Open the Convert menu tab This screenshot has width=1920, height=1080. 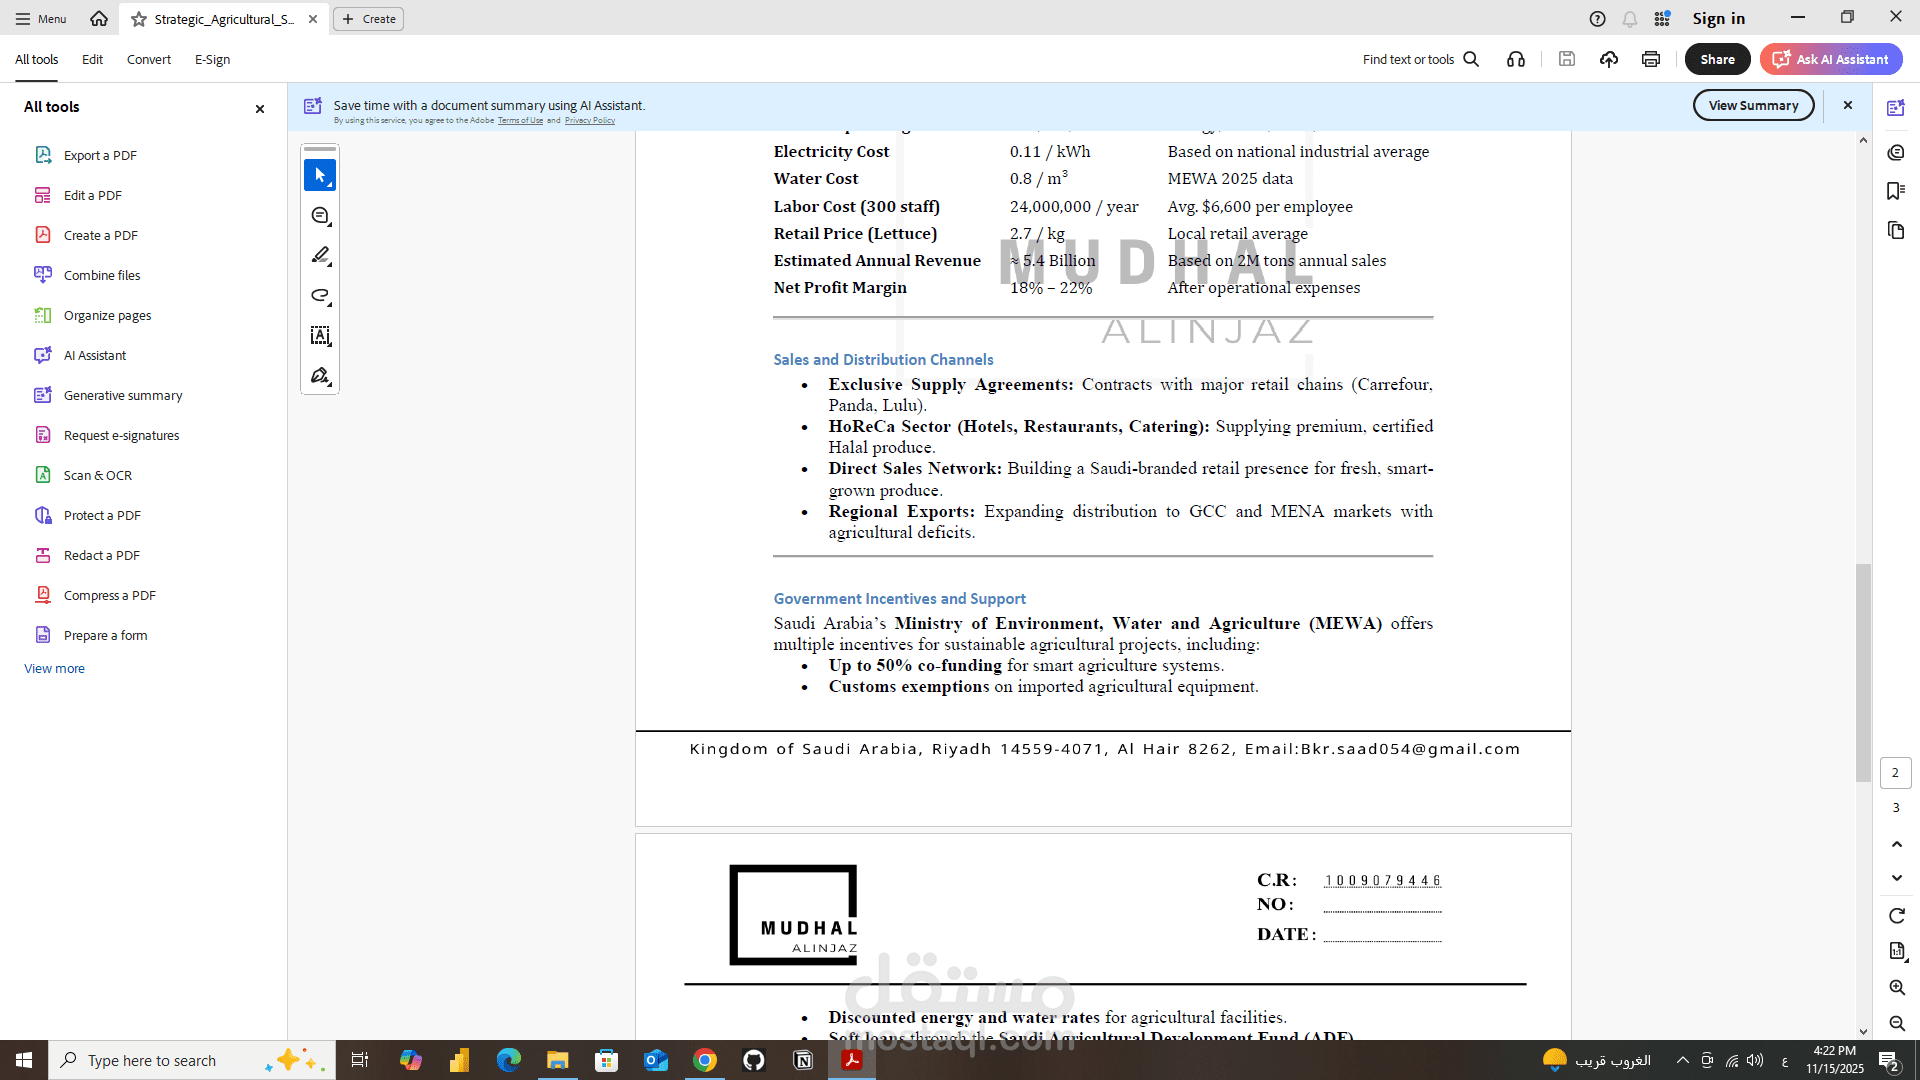tap(148, 59)
